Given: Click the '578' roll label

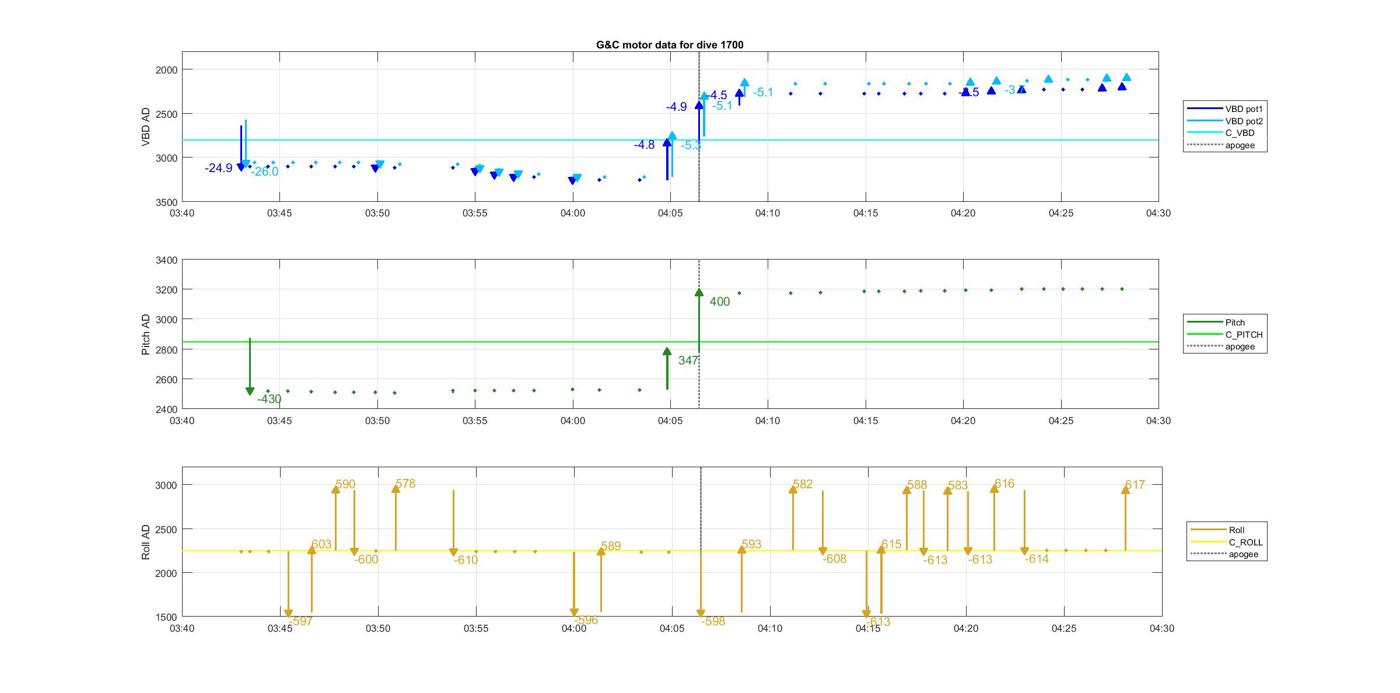Looking at the screenshot, I should tap(405, 484).
